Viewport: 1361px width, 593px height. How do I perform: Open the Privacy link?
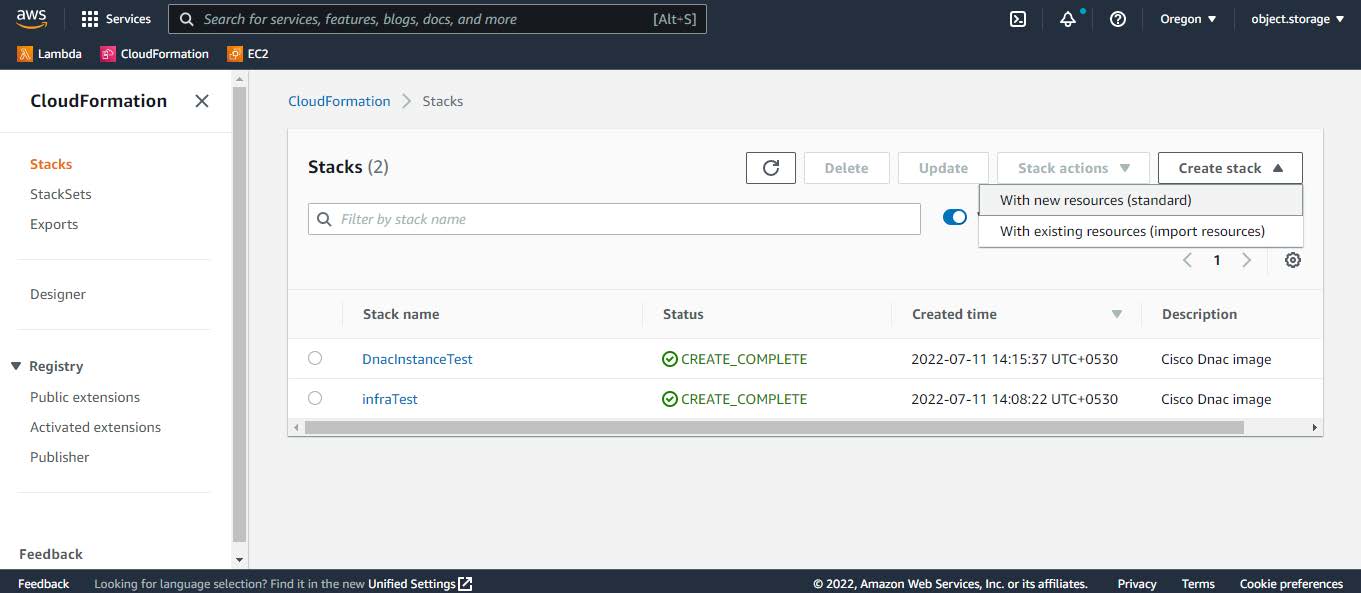click(1137, 584)
